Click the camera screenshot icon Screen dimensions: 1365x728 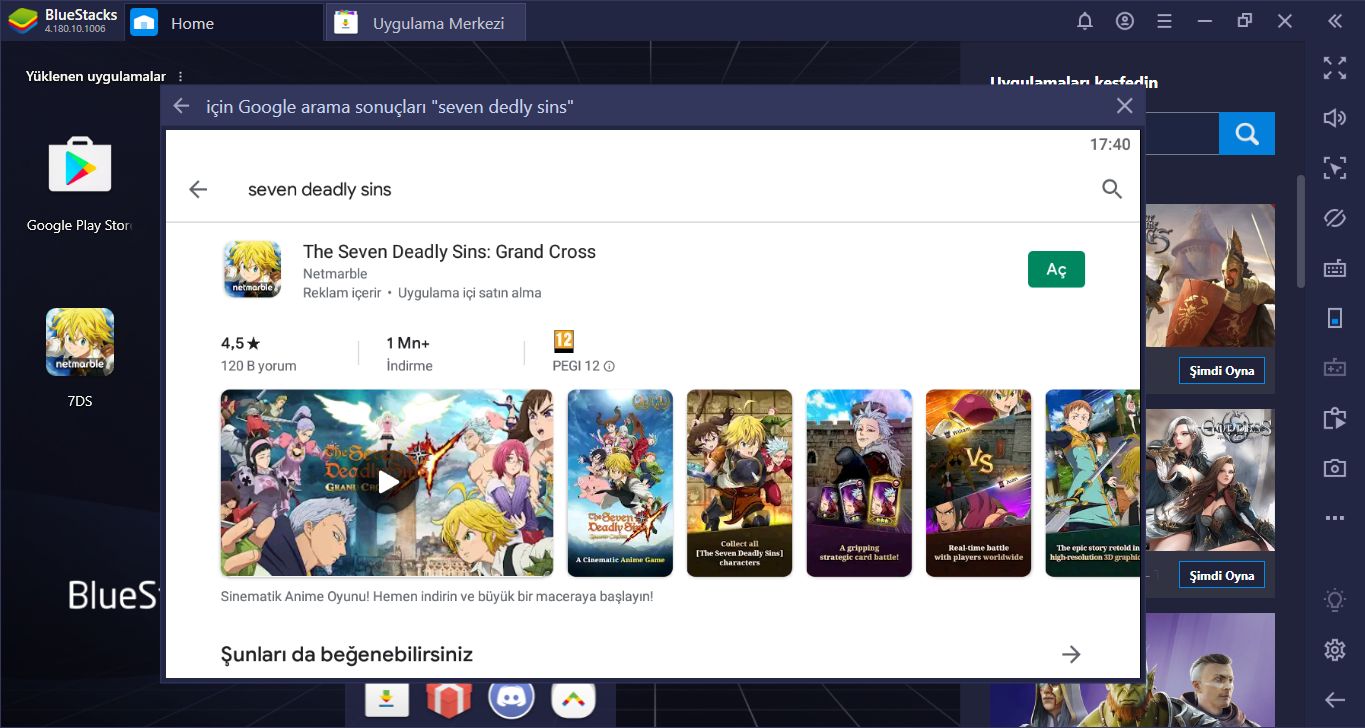1335,468
